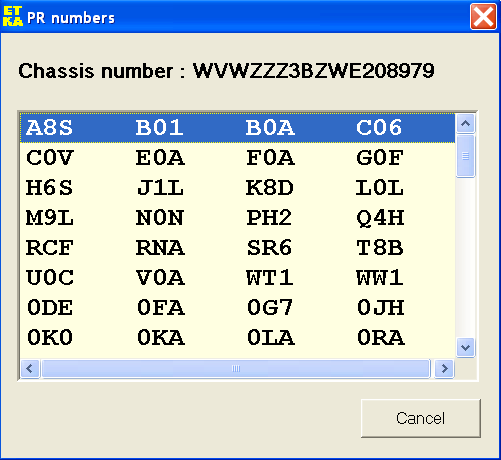
Task: Select PR code WW1
Action: click(x=380, y=278)
